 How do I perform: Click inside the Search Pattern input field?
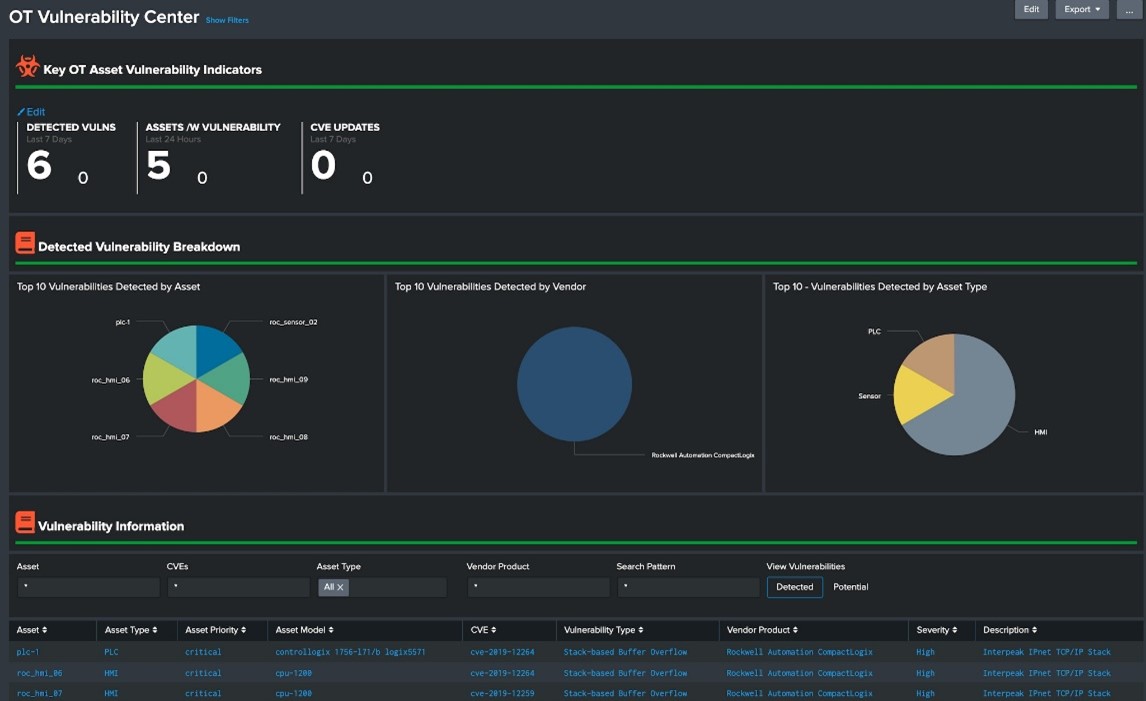(688, 587)
